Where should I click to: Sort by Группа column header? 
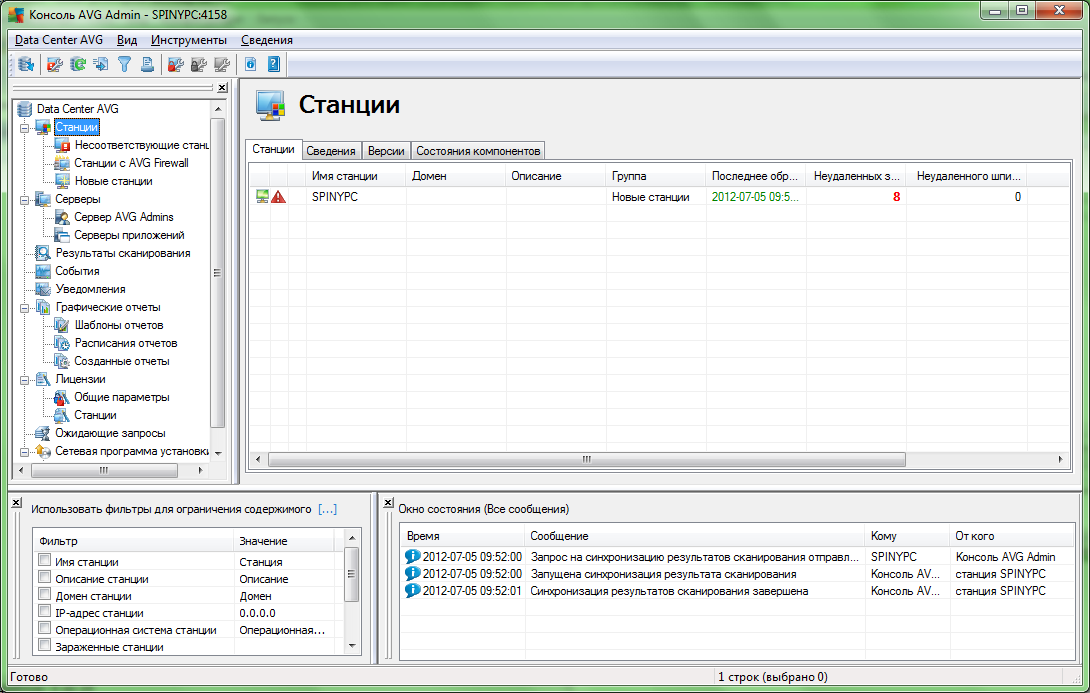(x=656, y=177)
